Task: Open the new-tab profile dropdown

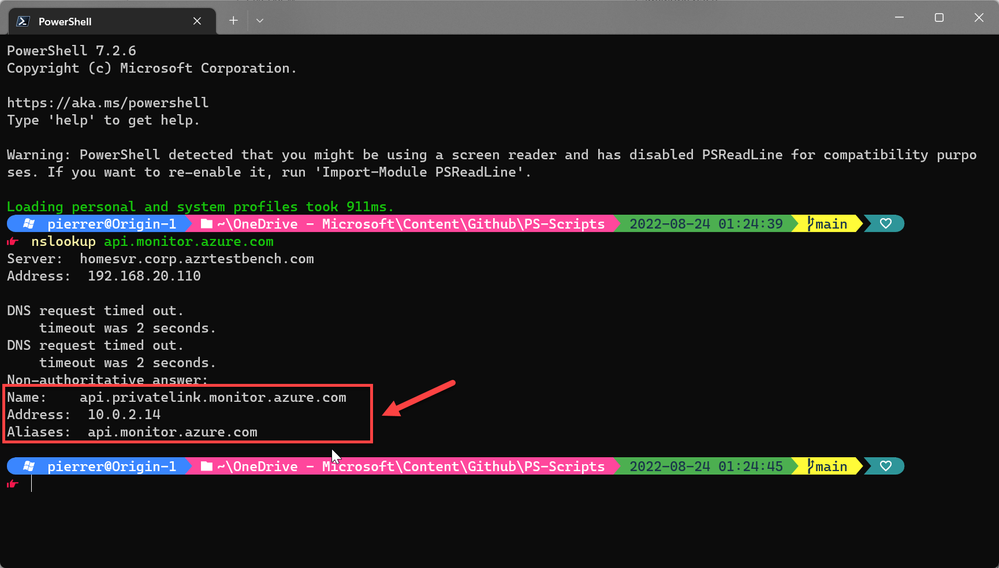Action: 259,20
